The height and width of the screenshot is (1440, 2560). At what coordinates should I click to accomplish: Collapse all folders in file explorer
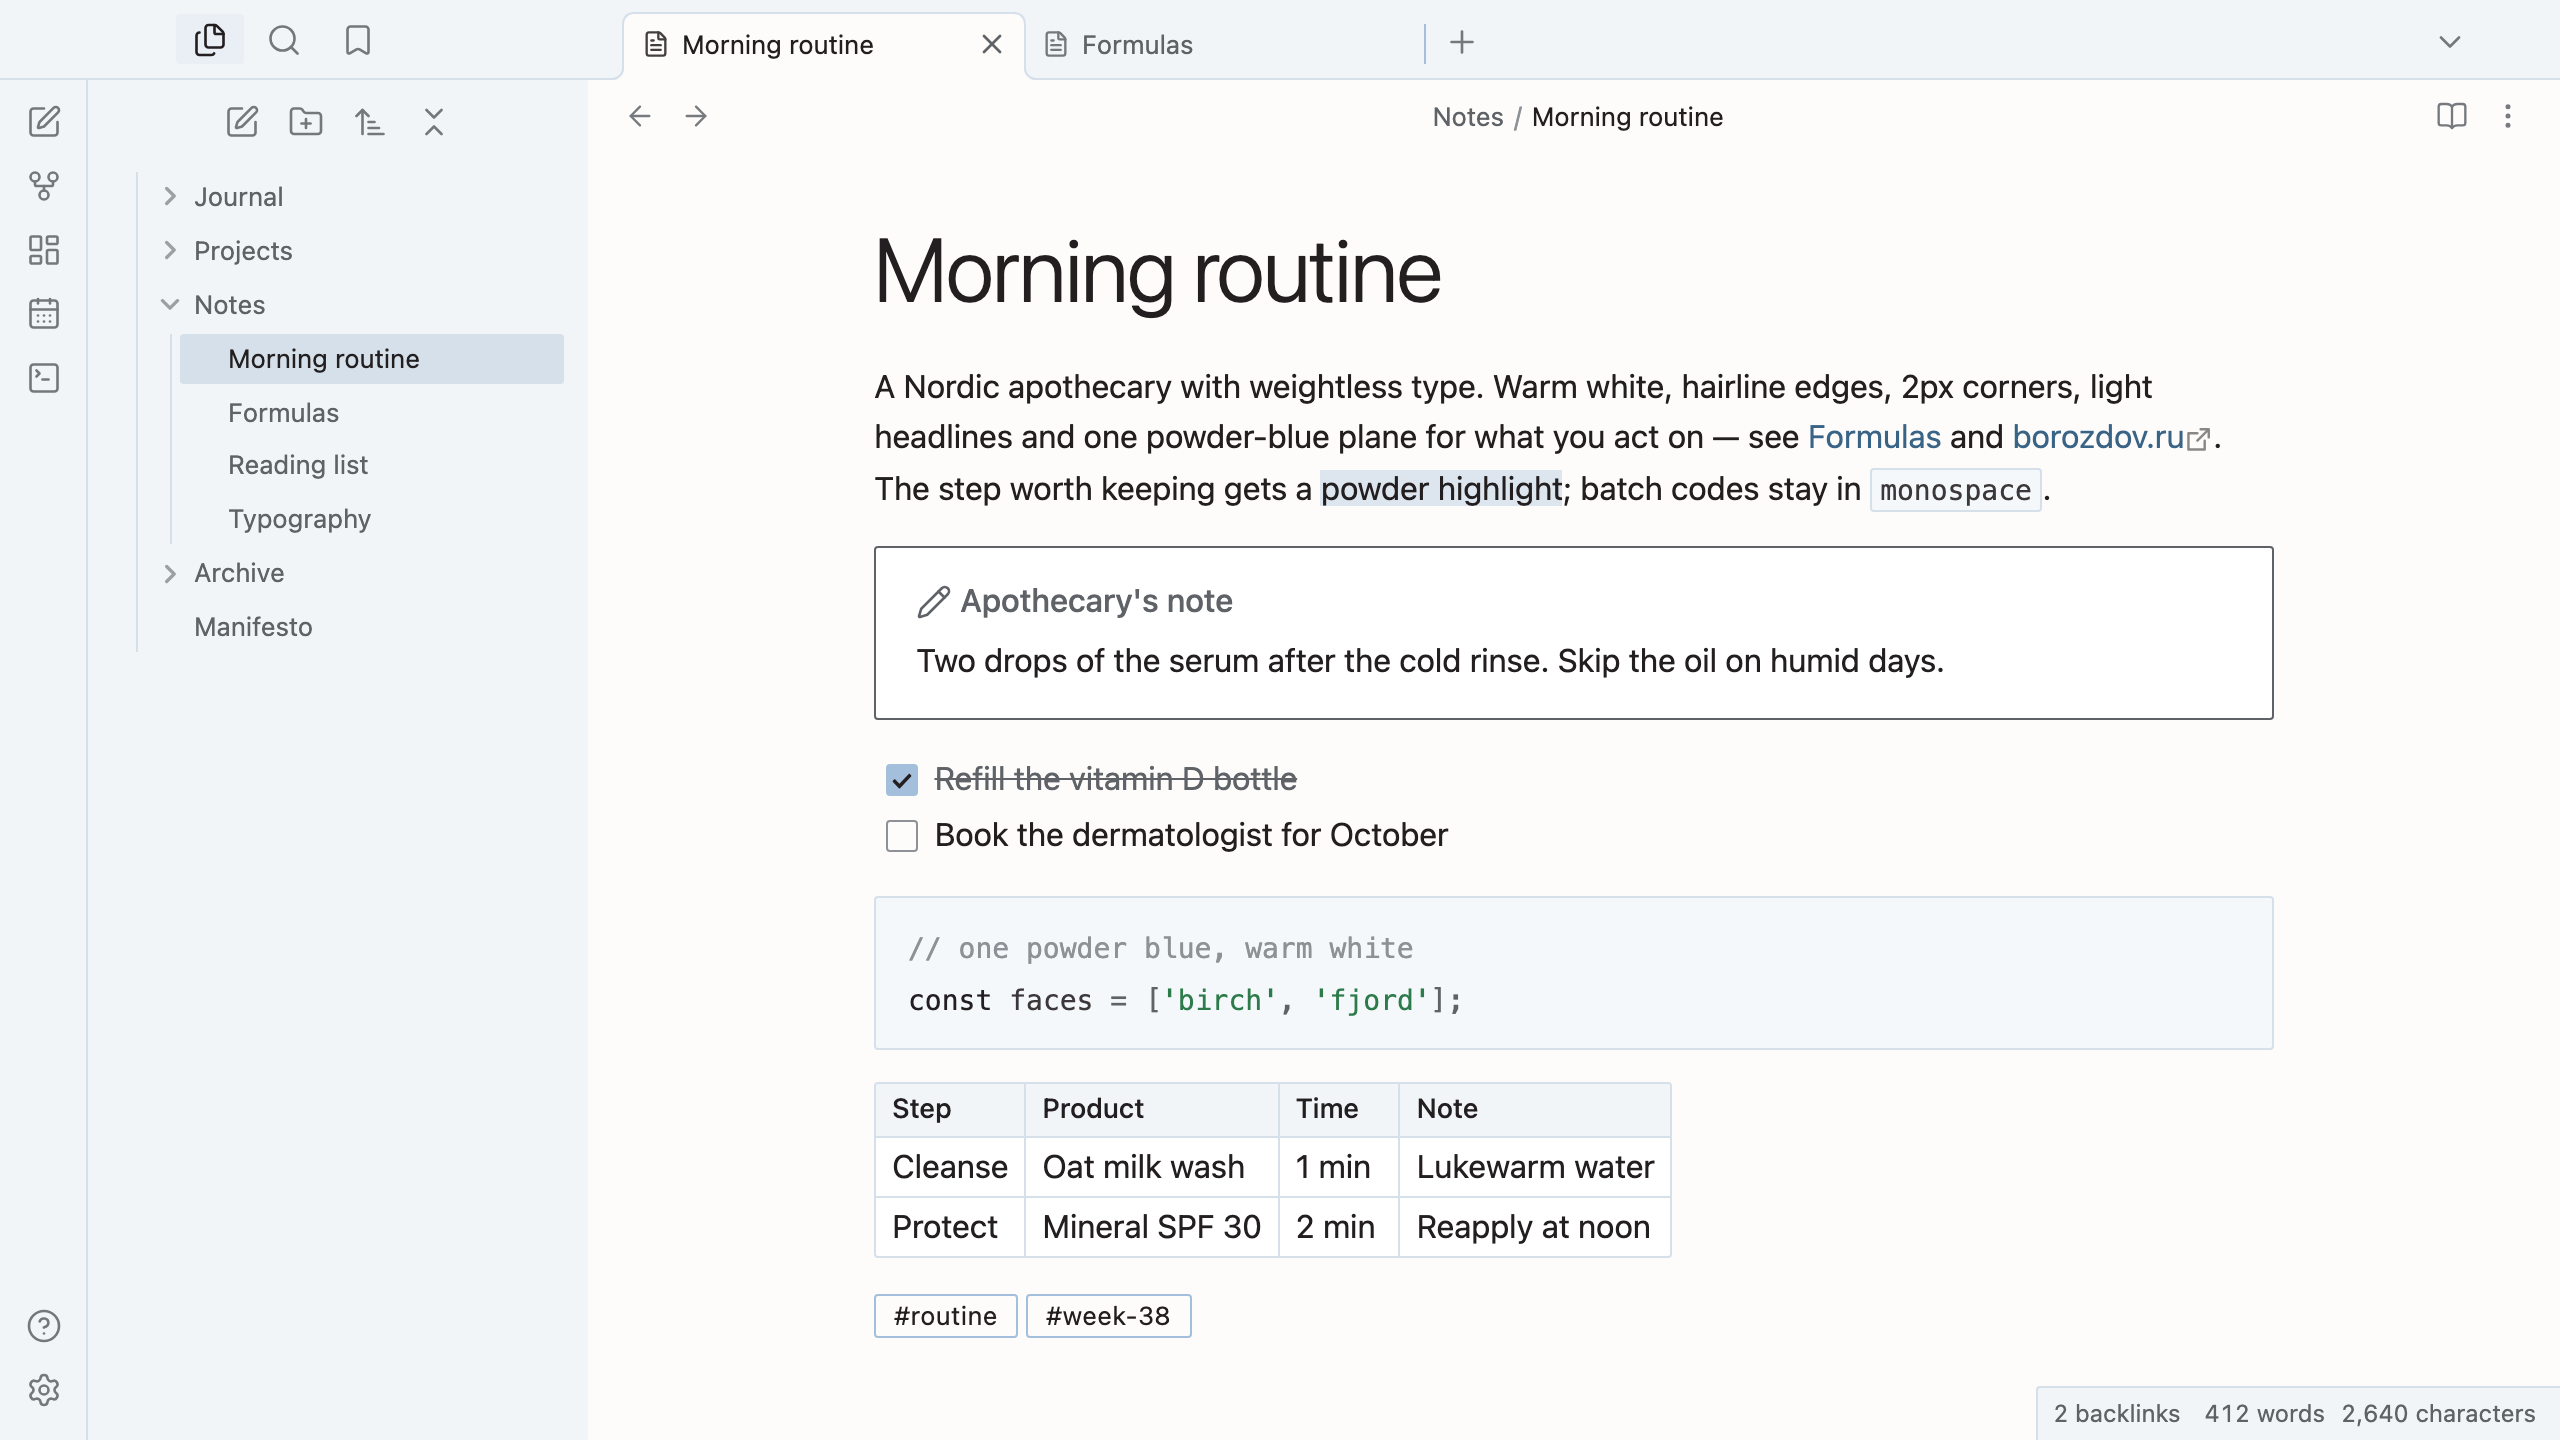(x=434, y=122)
